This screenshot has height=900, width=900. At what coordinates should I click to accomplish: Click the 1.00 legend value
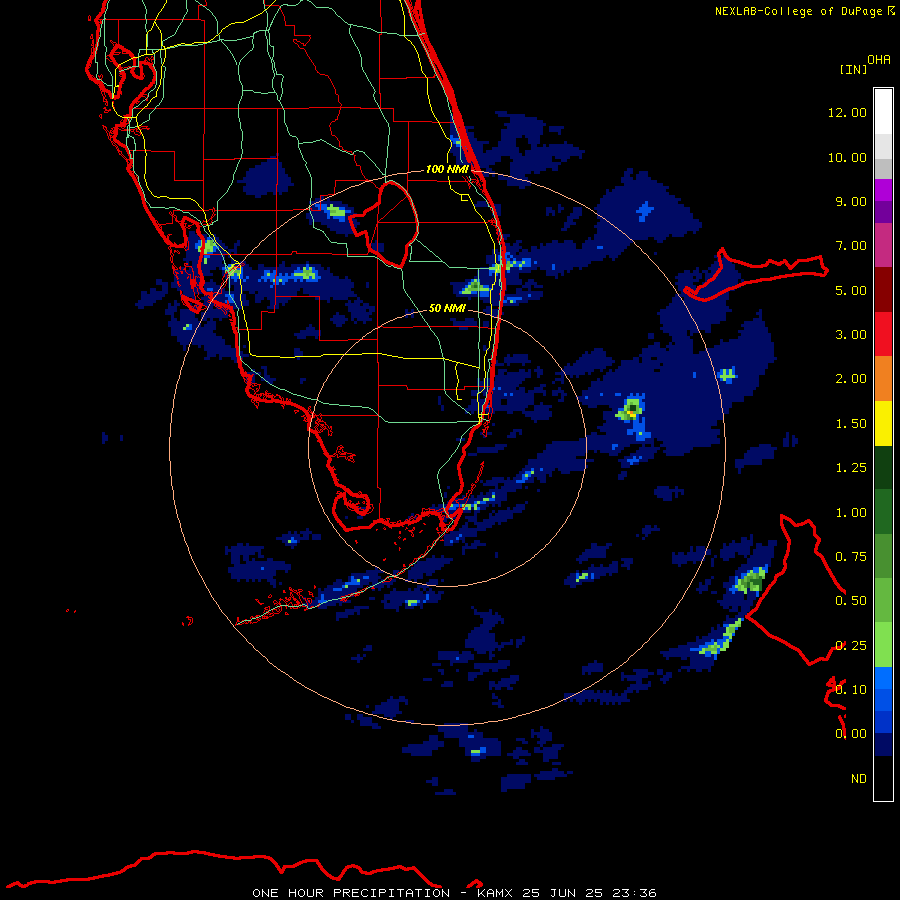click(851, 513)
